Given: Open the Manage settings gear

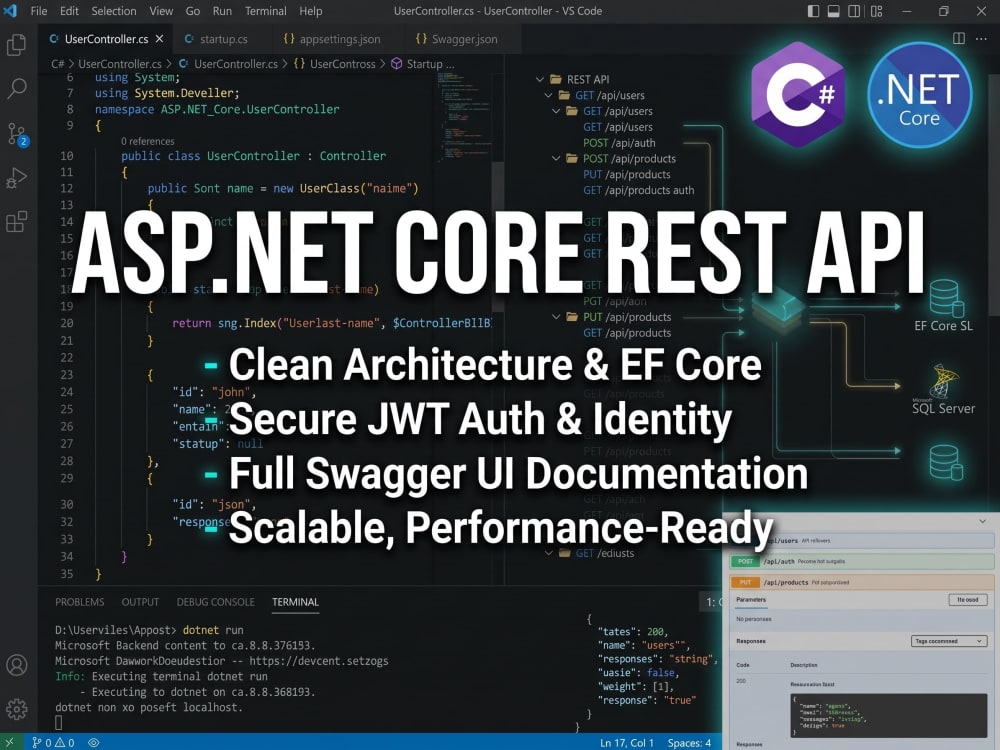Looking at the screenshot, I should [17, 709].
